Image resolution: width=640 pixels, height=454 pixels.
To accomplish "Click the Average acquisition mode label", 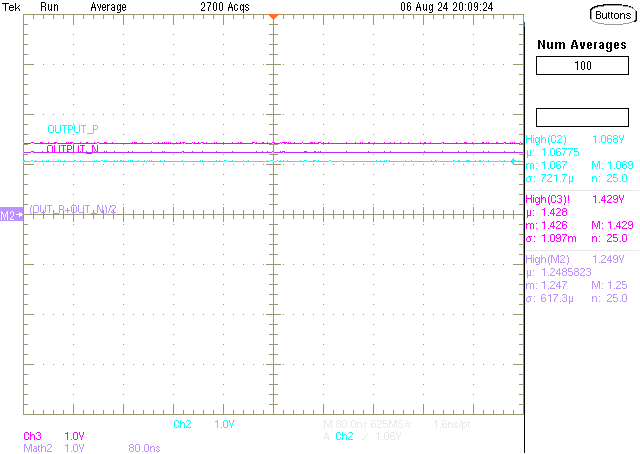I will pos(108,6).
